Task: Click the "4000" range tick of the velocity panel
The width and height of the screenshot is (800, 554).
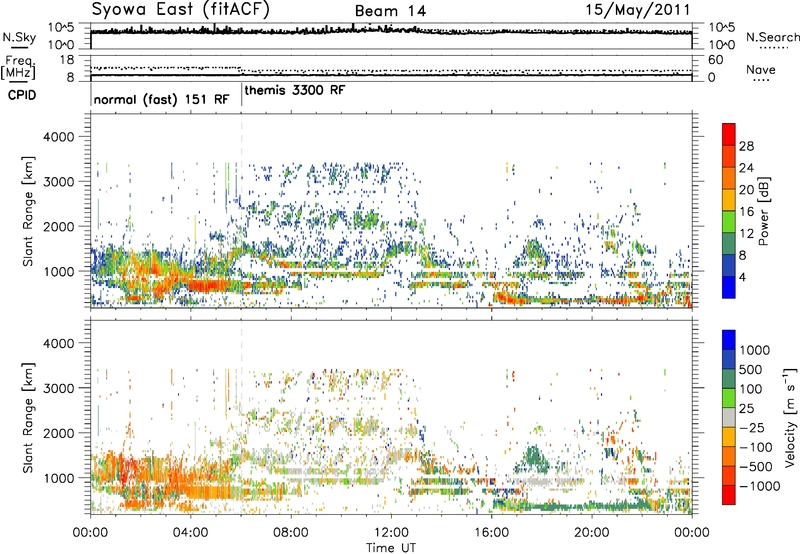Action: pos(58,343)
